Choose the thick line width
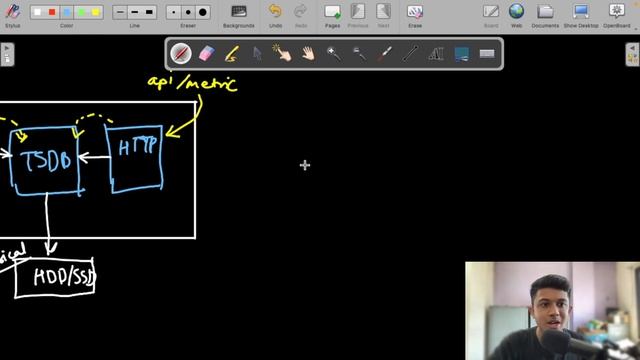Viewport: 640px width, 360px height. coord(149,12)
